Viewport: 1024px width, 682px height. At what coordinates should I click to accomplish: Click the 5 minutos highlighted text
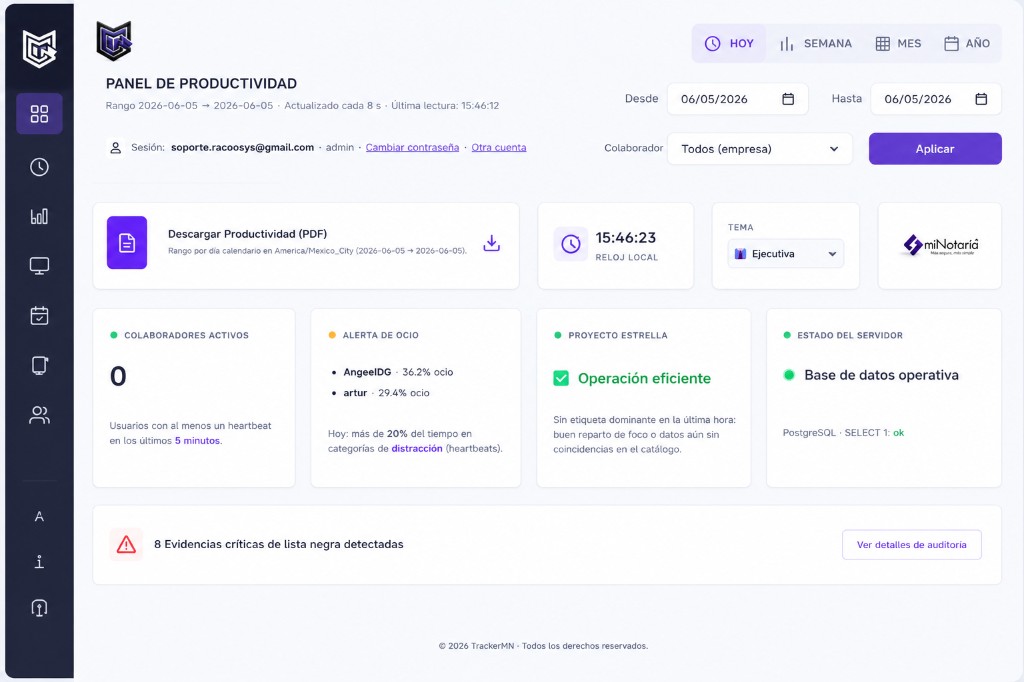[x=197, y=441]
